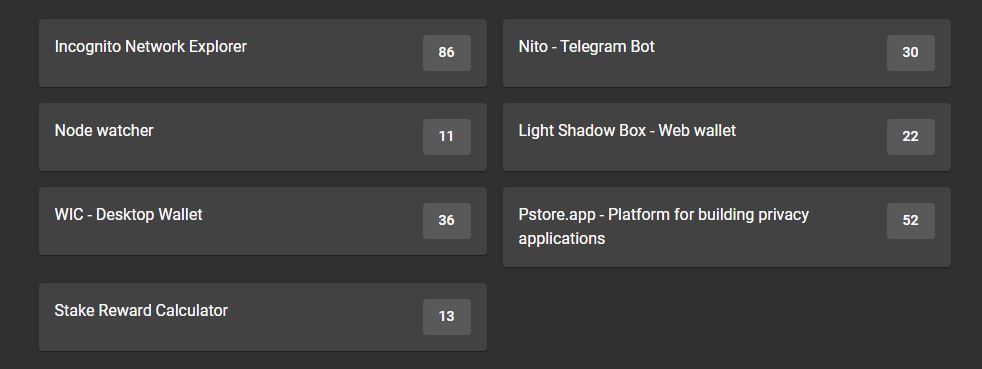Click the 22 count badge
This screenshot has height=369, width=982.
[x=911, y=137]
